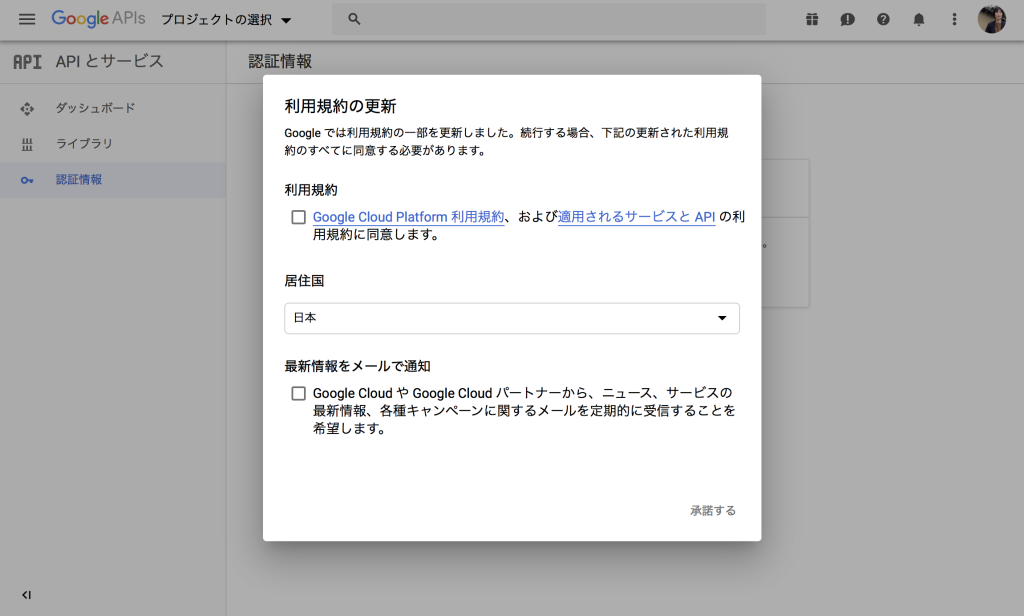Open the Google Cloud Platform 利用規約 link
1024x616 pixels.
(408, 217)
